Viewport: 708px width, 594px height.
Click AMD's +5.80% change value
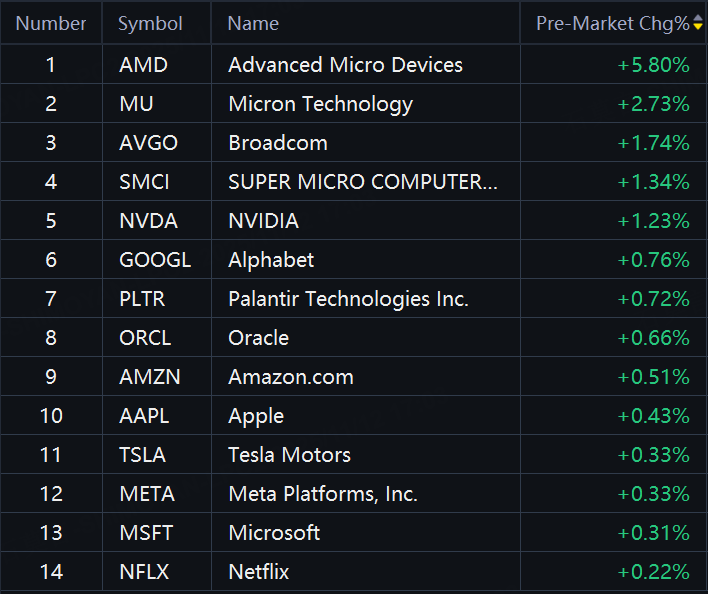tap(654, 65)
